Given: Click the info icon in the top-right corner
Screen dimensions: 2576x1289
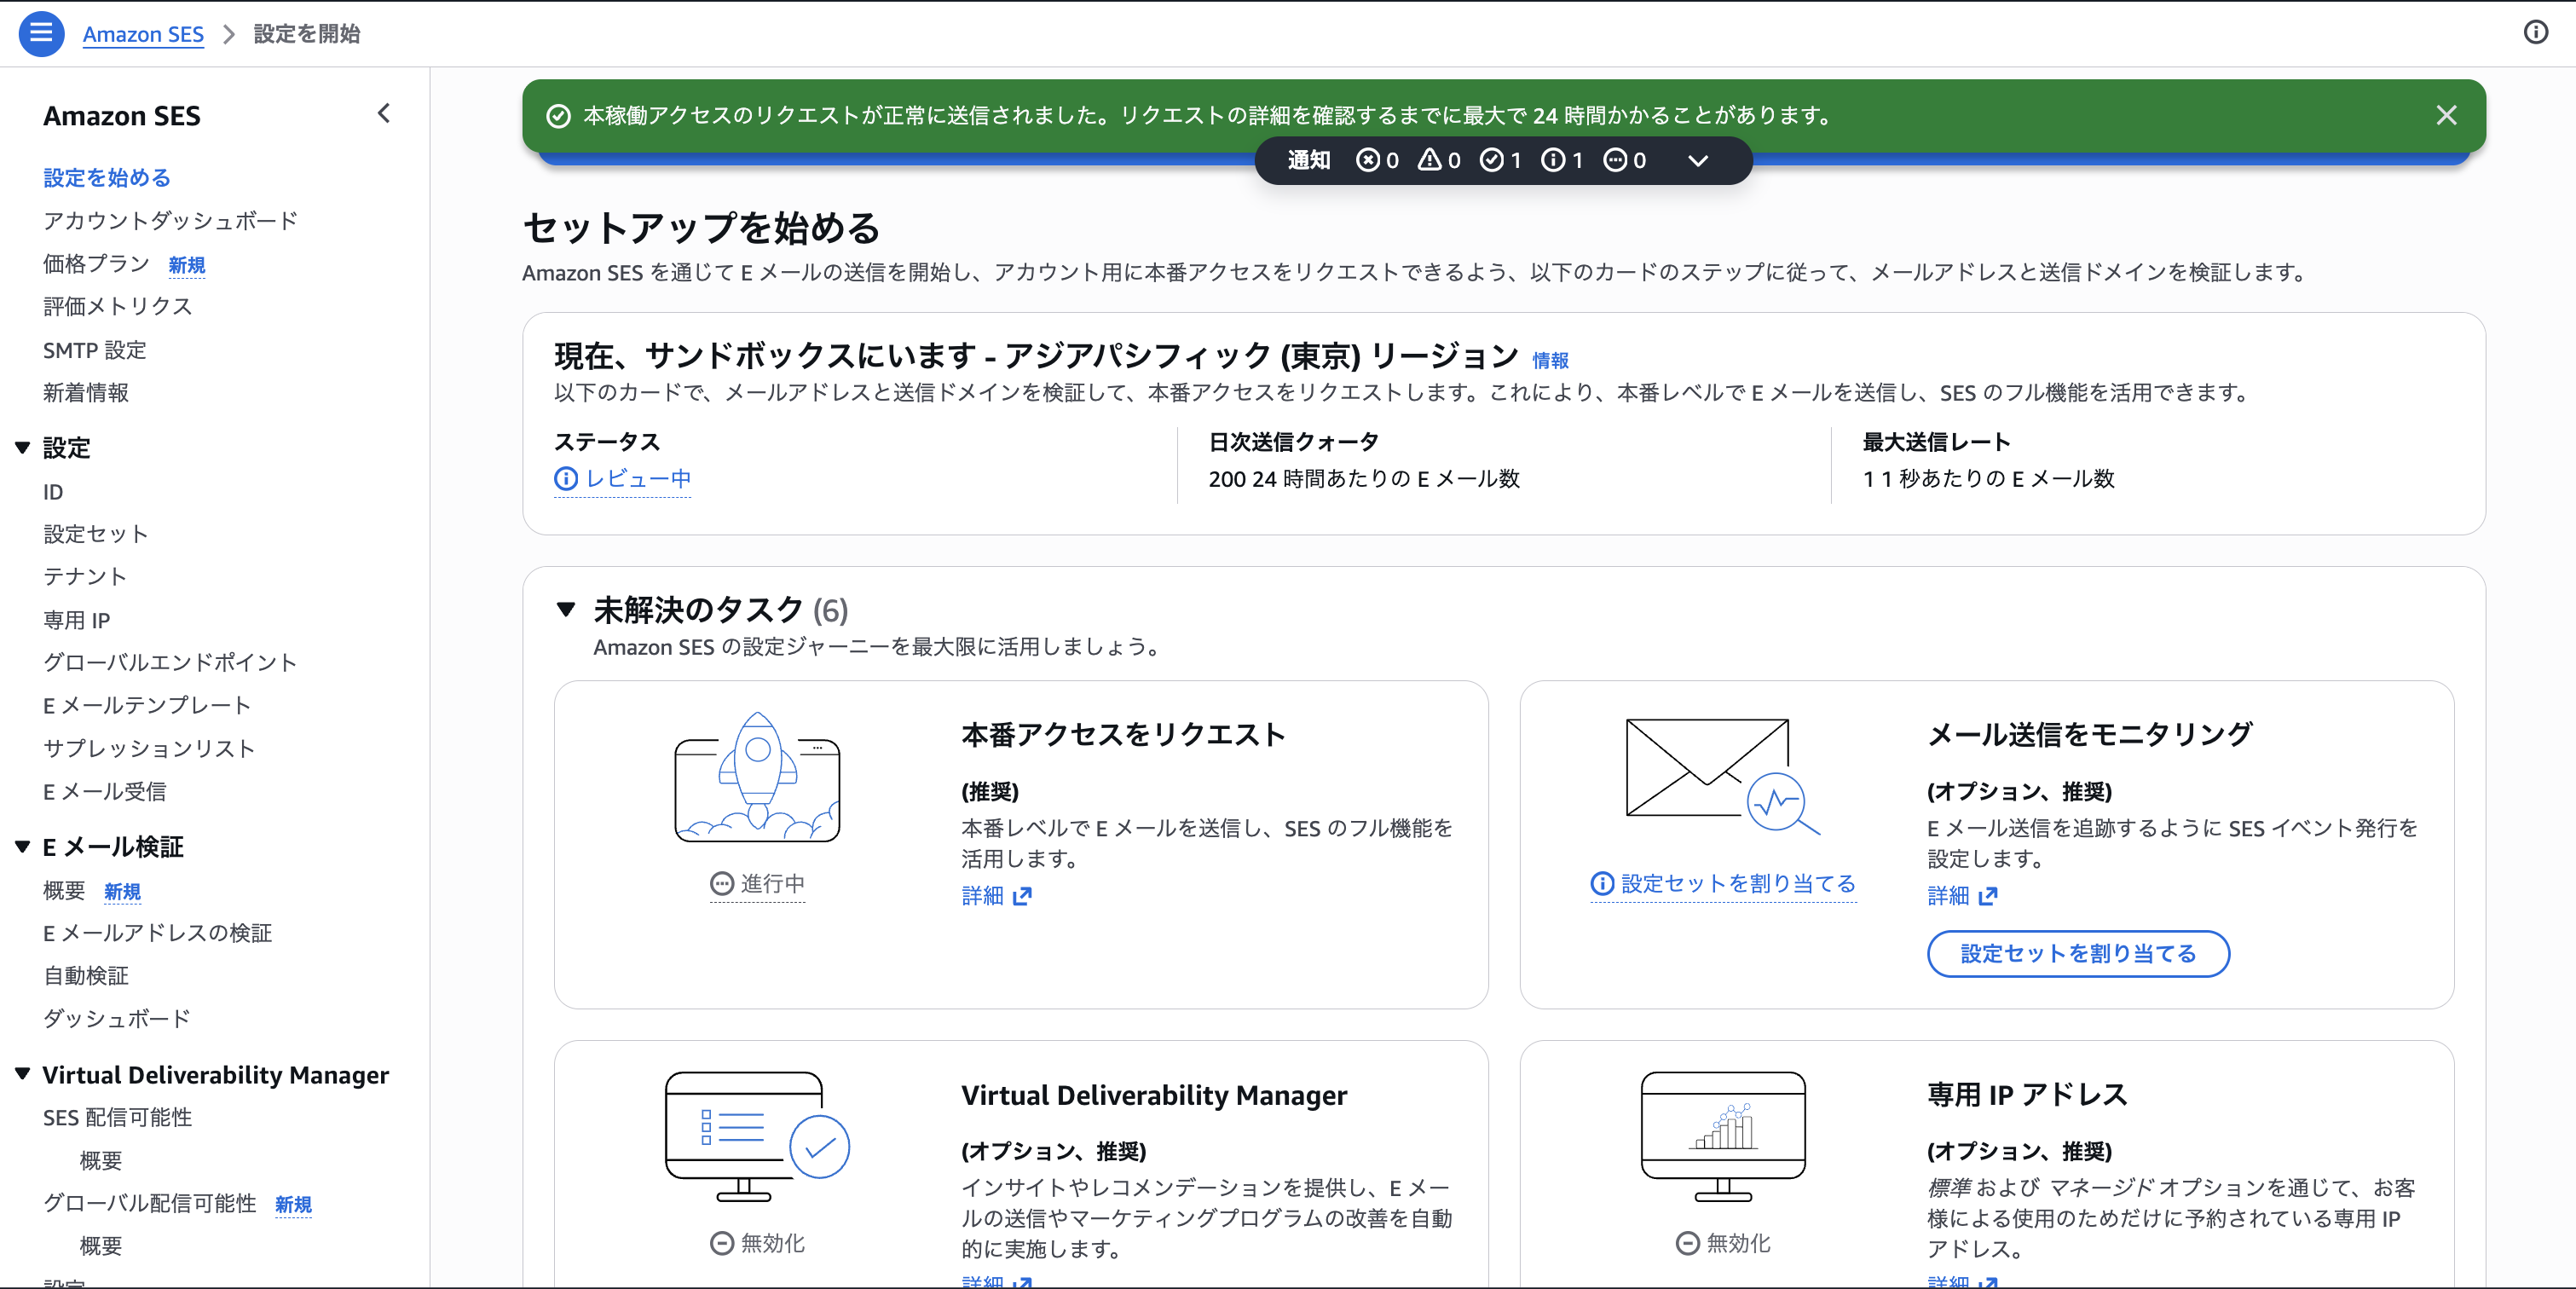Looking at the screenshot, I should click(x=2535, y=33).
